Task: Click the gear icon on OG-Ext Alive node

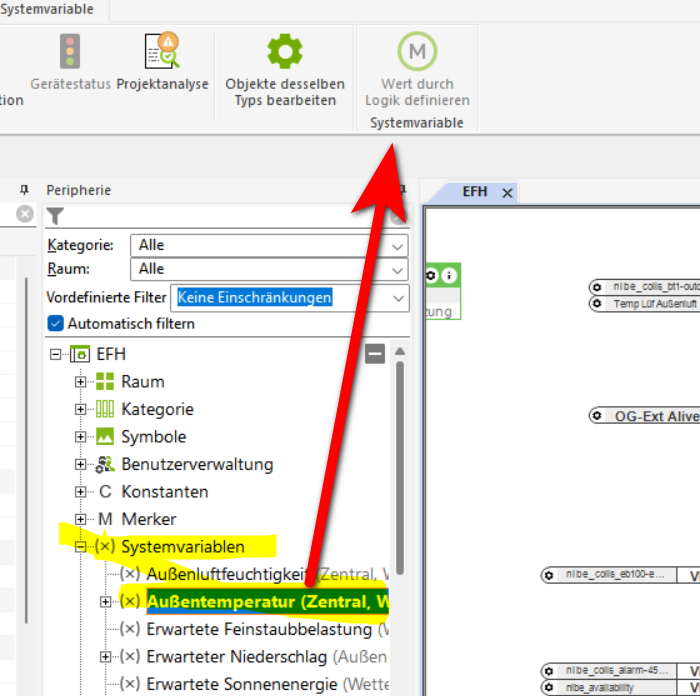Action: click(596, 416)
